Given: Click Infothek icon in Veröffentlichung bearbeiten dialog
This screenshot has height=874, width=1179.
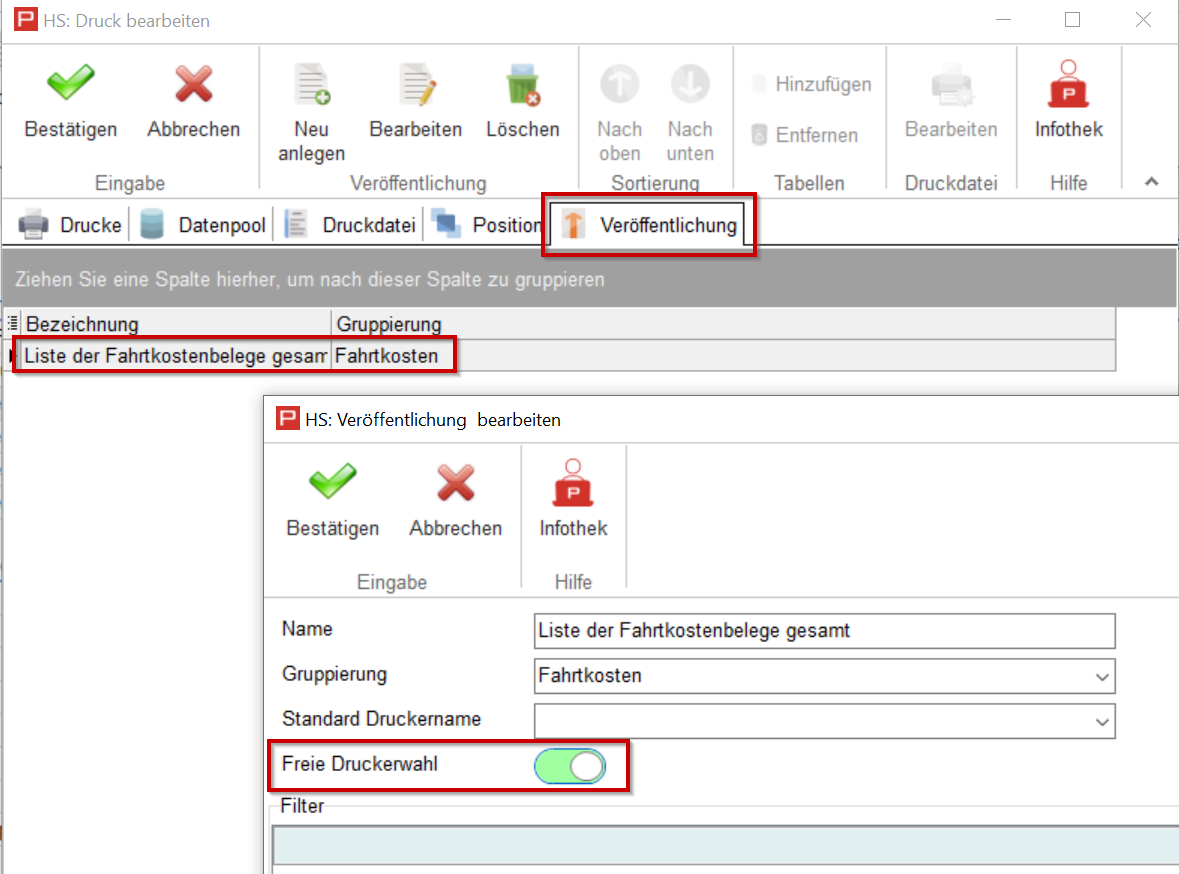Looking at the screenshot, I should click(573, 485).
